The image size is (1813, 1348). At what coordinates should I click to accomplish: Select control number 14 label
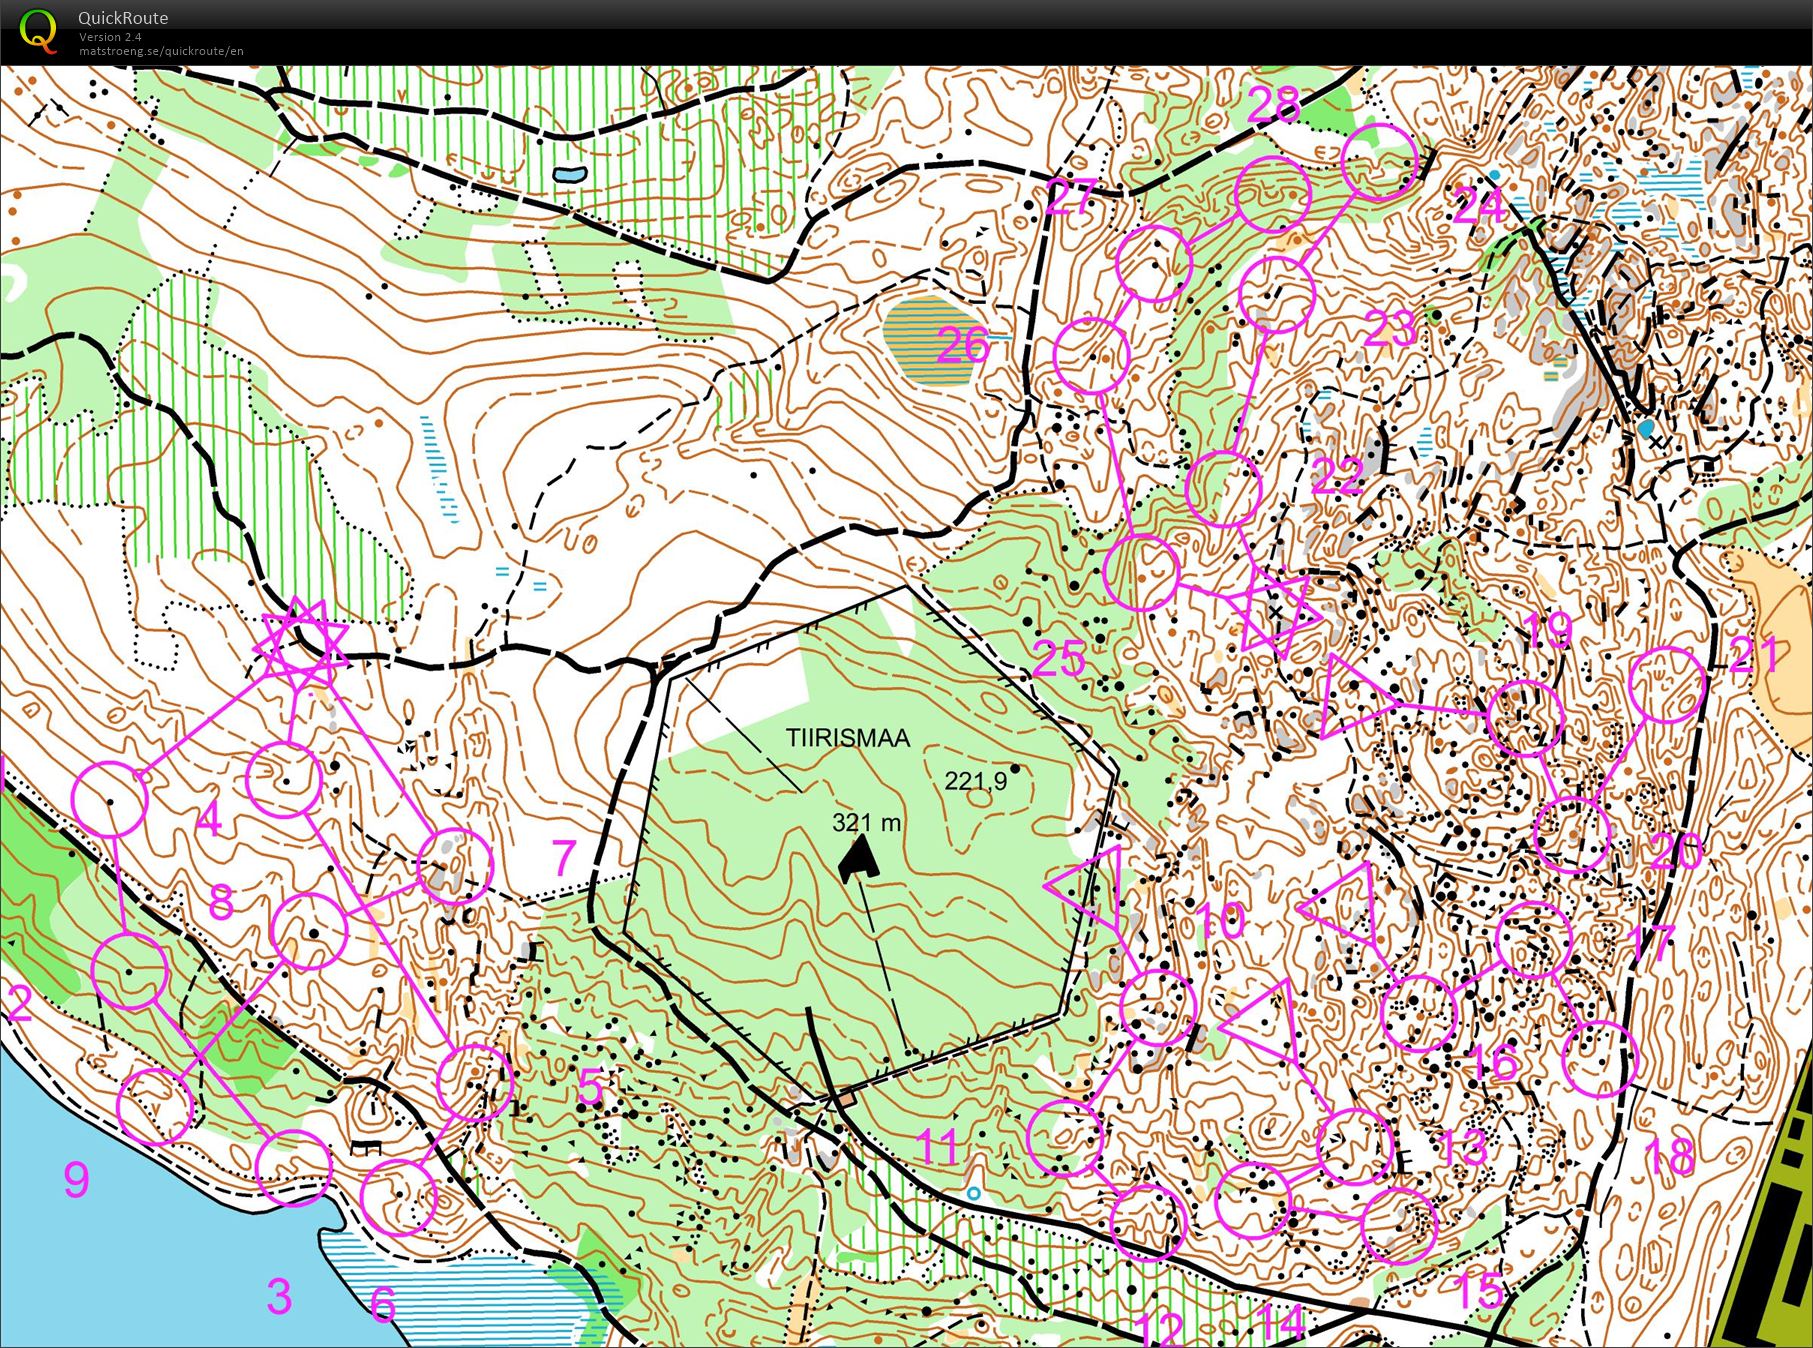click(x=1281, y=1322)
